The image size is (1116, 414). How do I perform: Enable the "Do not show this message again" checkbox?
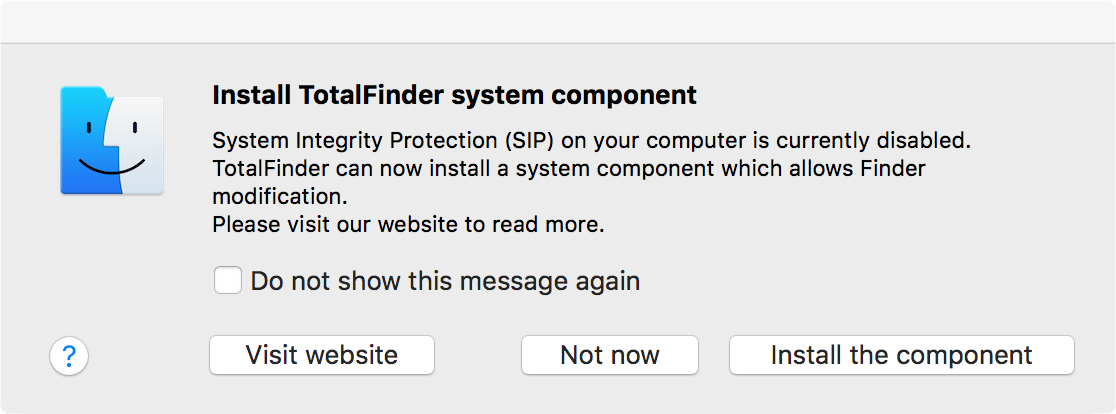point(228,281)
